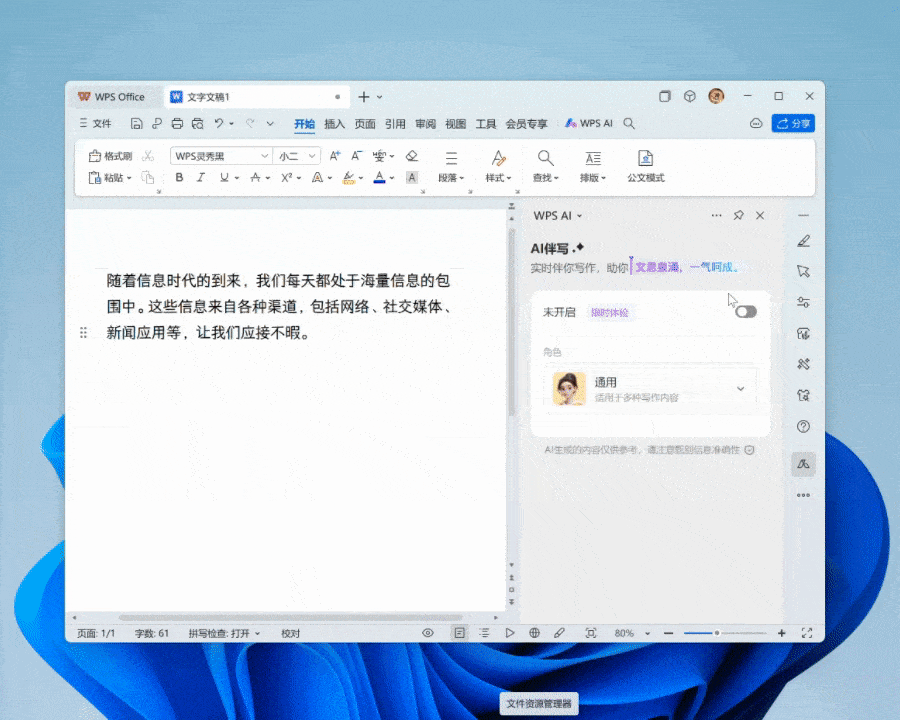The image size is (900, 720).
Task: Pin the WPS AI panel
Action: coord(738,215)
